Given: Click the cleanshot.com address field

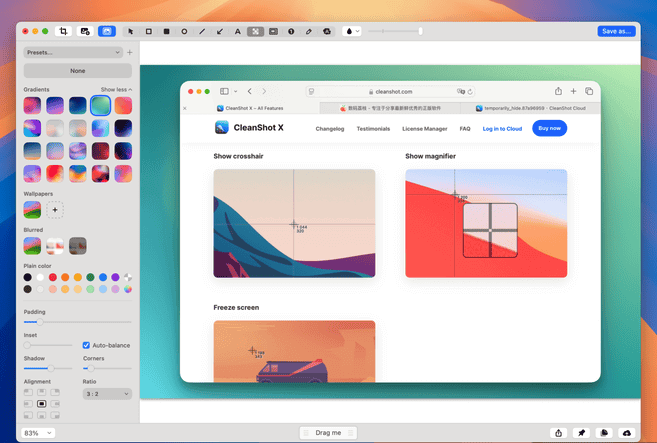Looking at the screenshot, I should tap(391, 91).
